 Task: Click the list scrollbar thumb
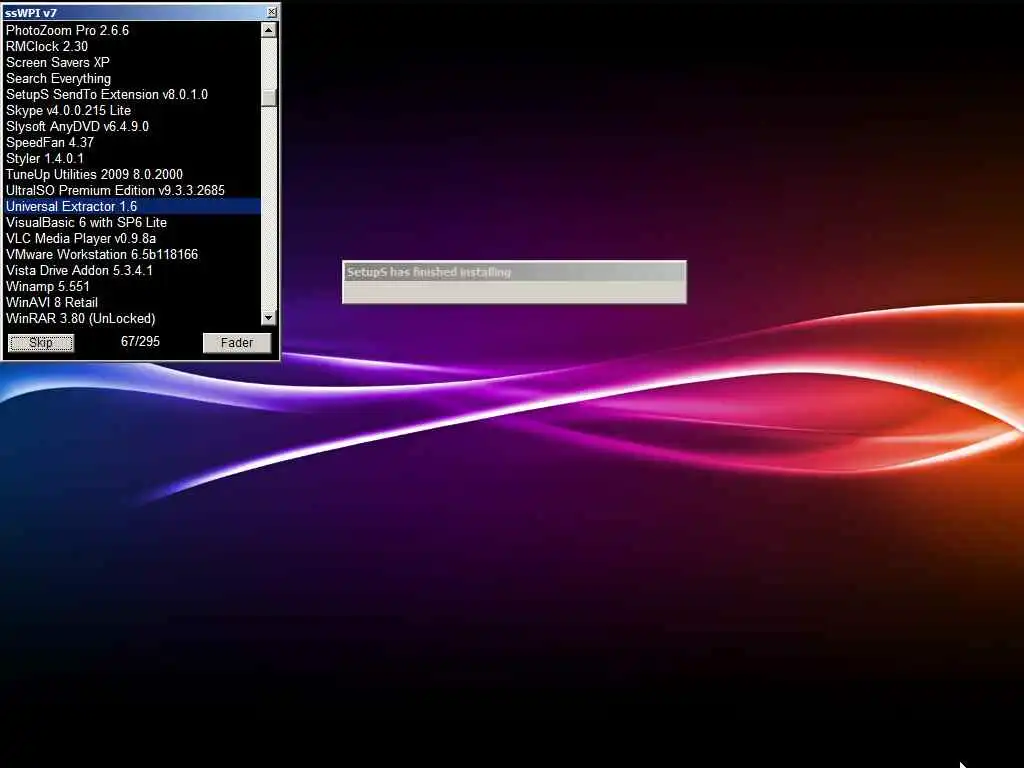(269, 97)
